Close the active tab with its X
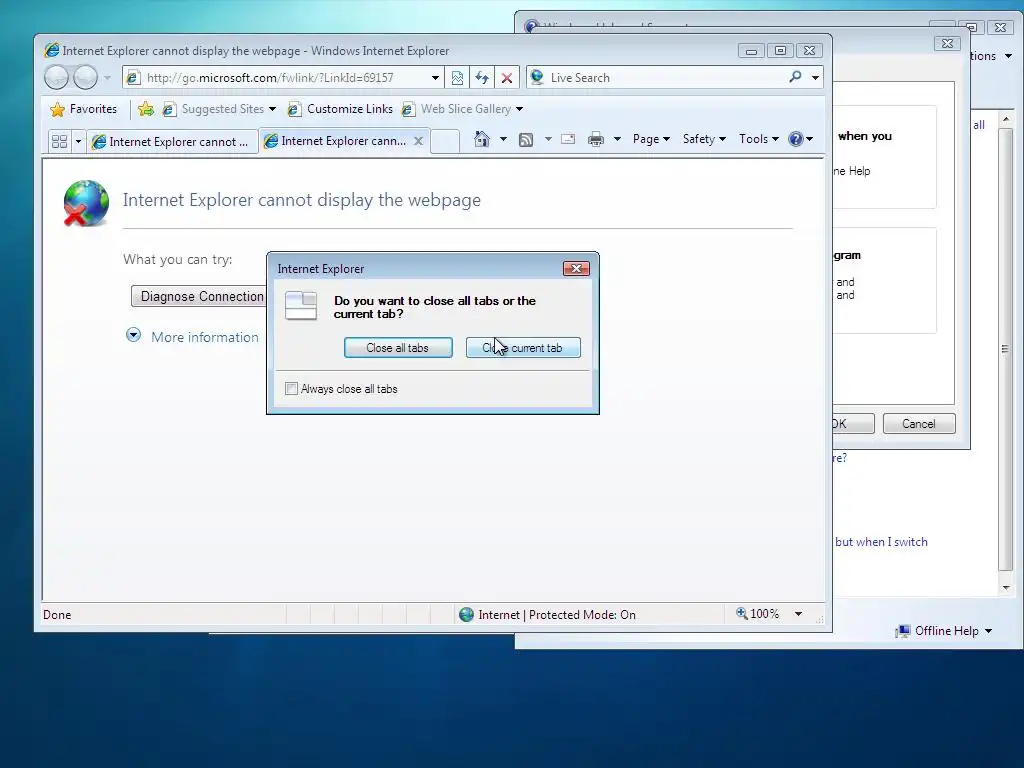 tap(419, 140)
